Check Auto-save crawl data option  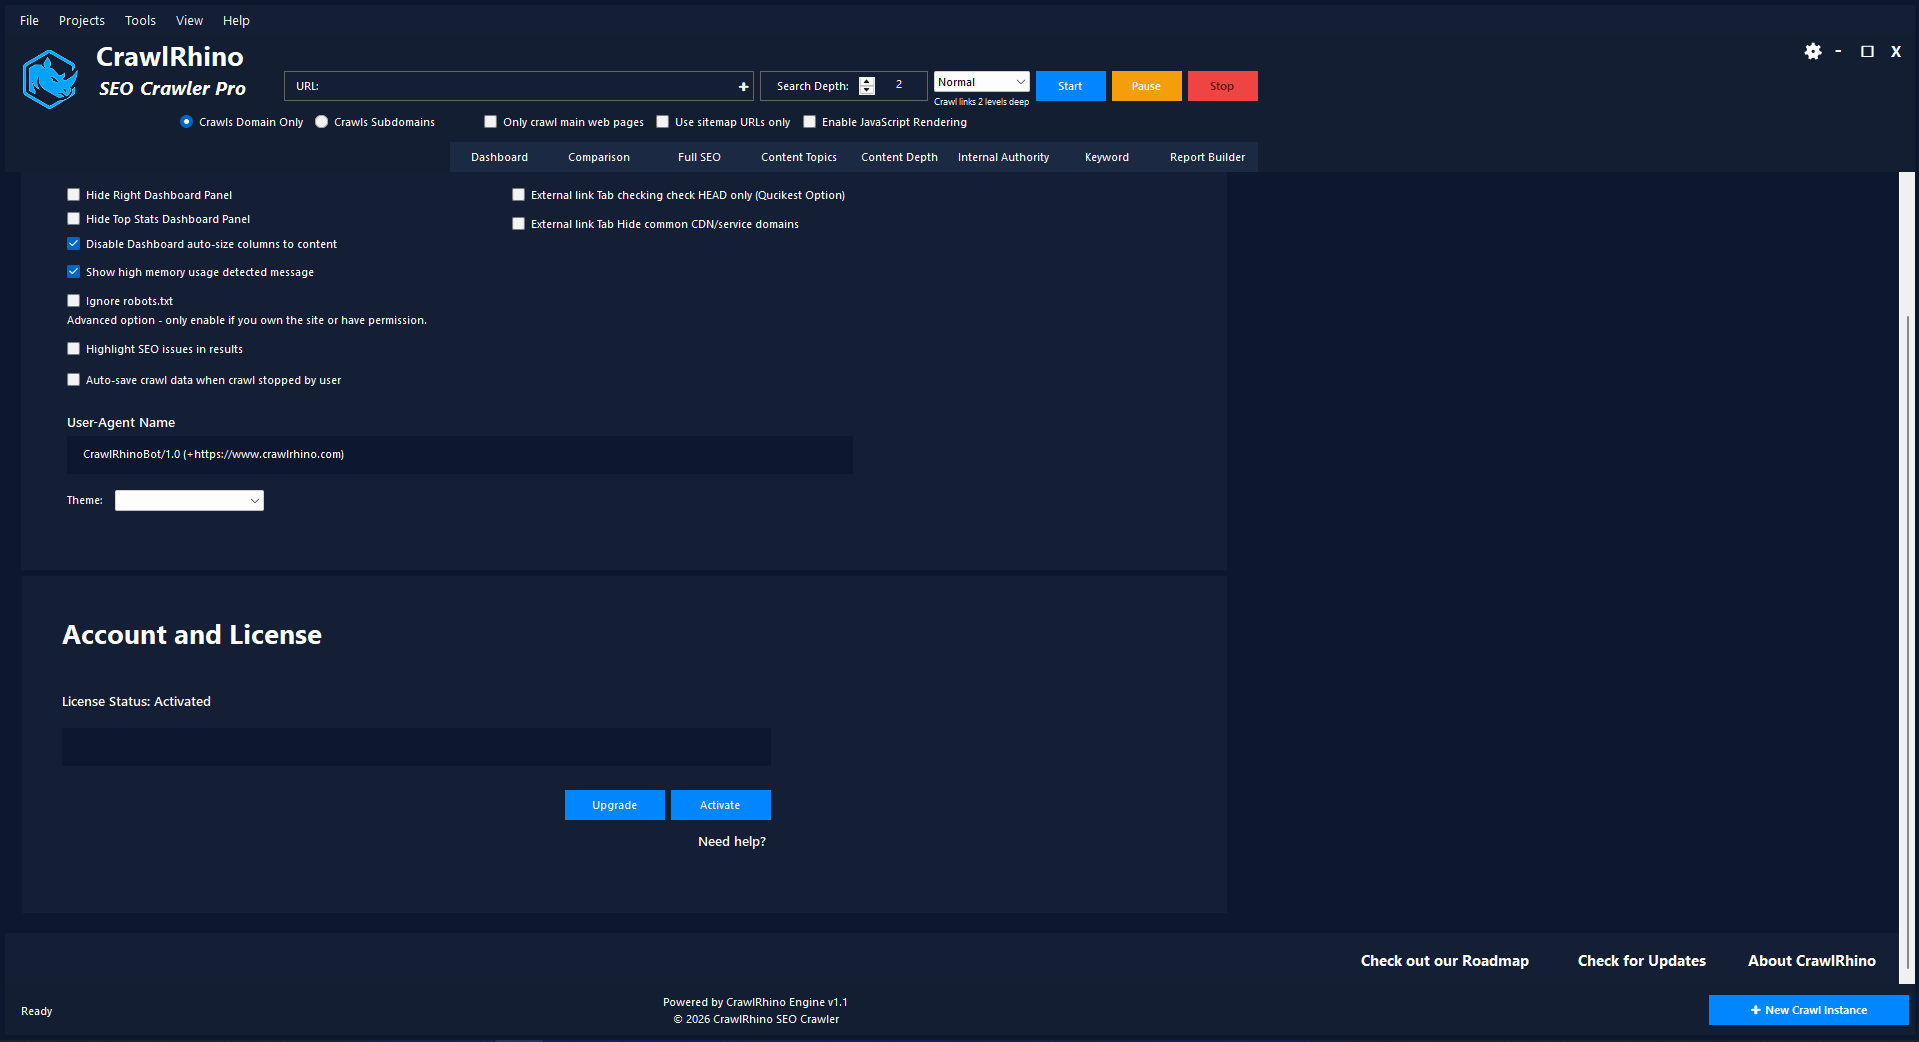pyautogui.click(x=73, y=380)
